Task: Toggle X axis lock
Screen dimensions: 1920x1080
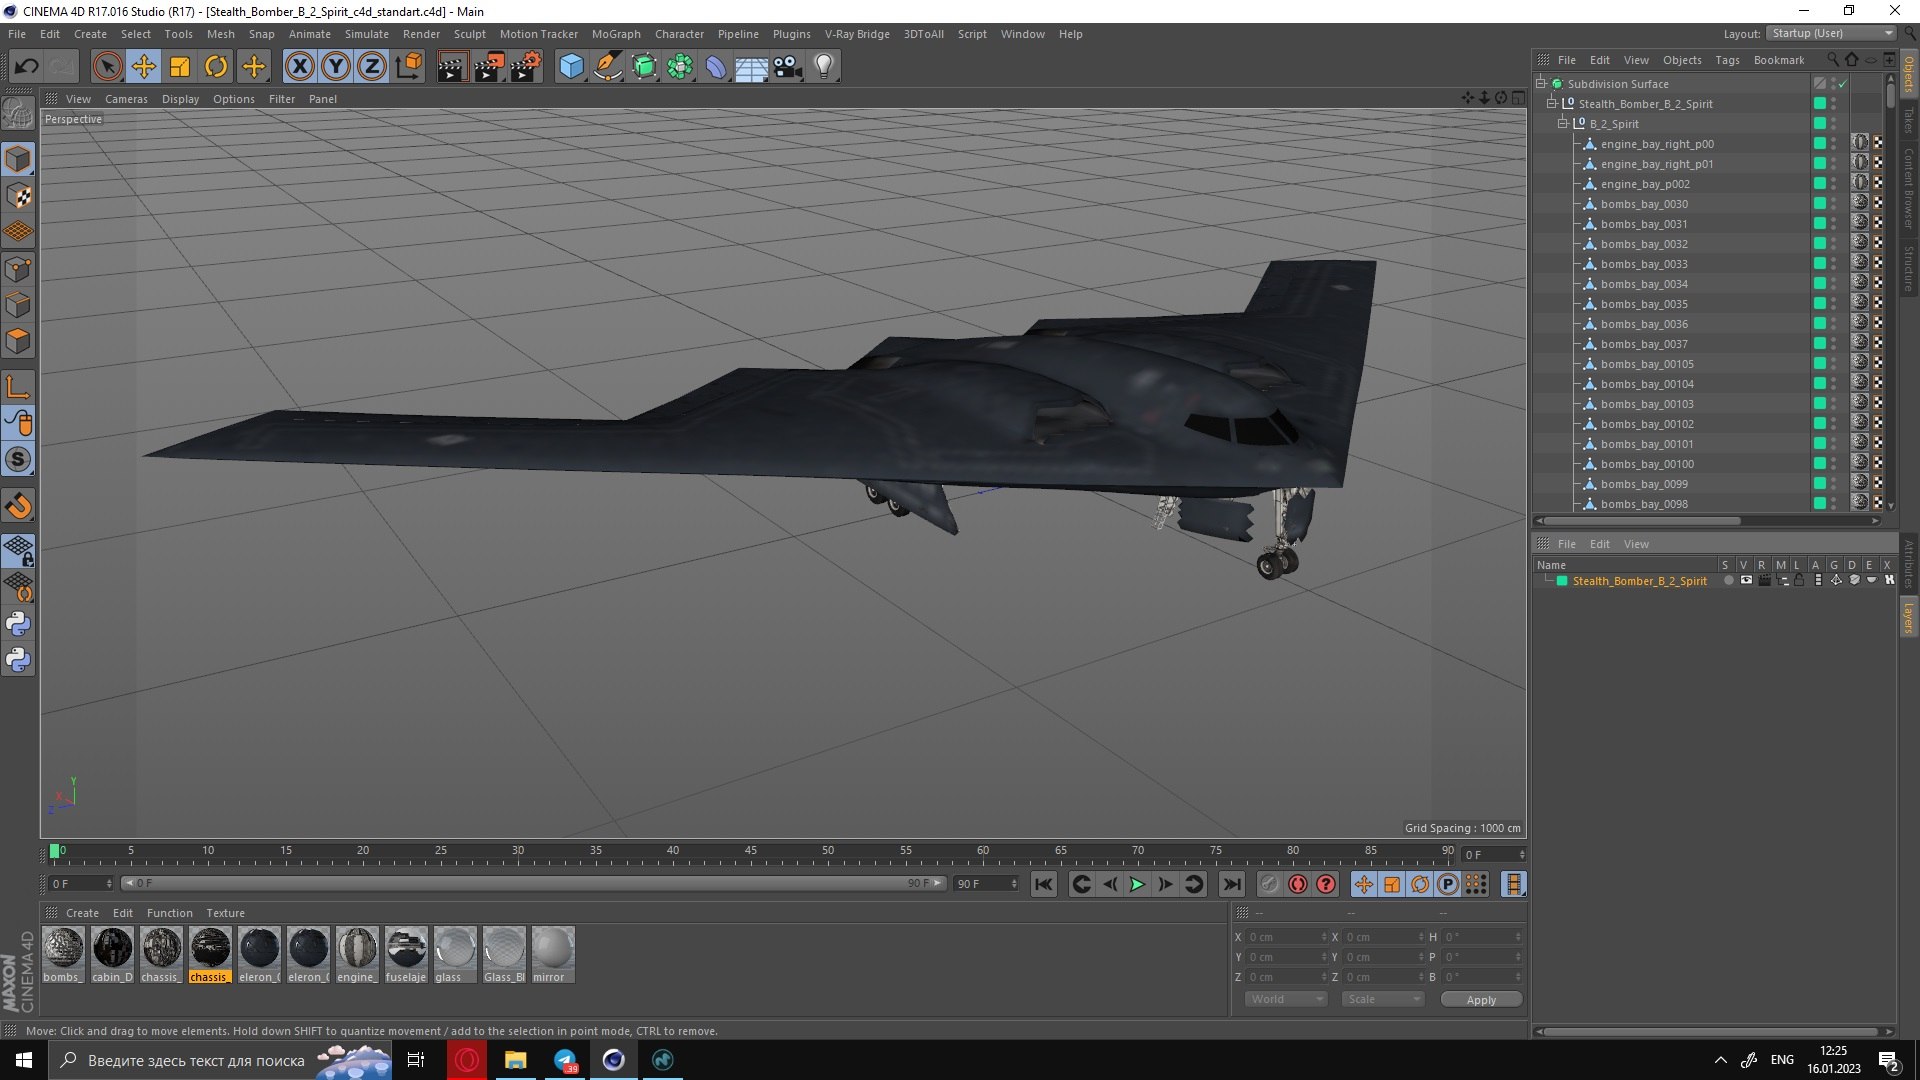Action: (x=299, y=67)
